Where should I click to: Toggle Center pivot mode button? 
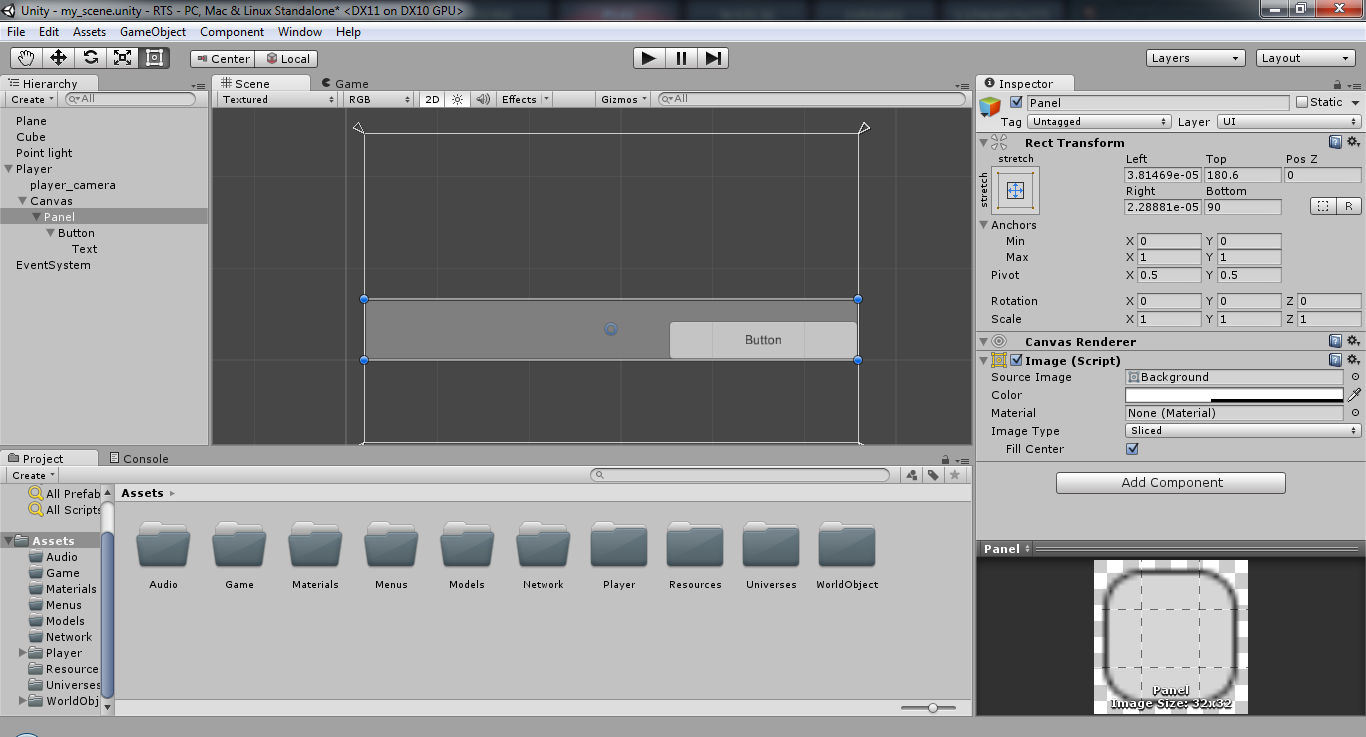tap(222, 59)
